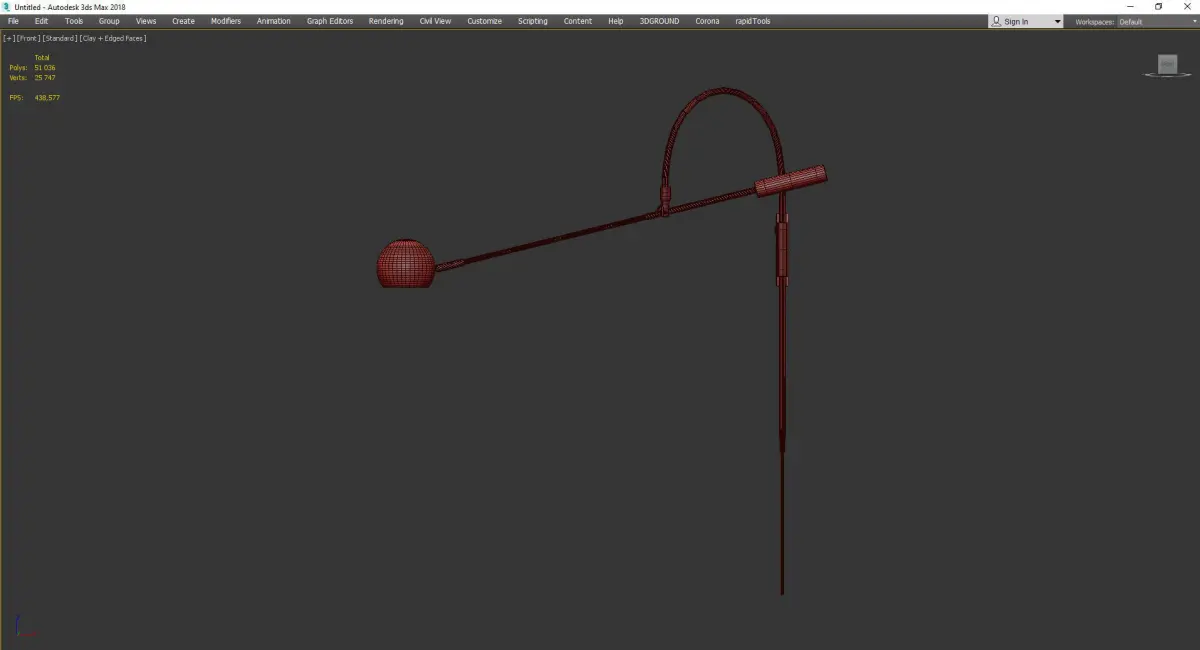The height and width of the screenshot is (650, 1200).
Task: Restore down the 3ds Max window
Action: coord(1159,7)
